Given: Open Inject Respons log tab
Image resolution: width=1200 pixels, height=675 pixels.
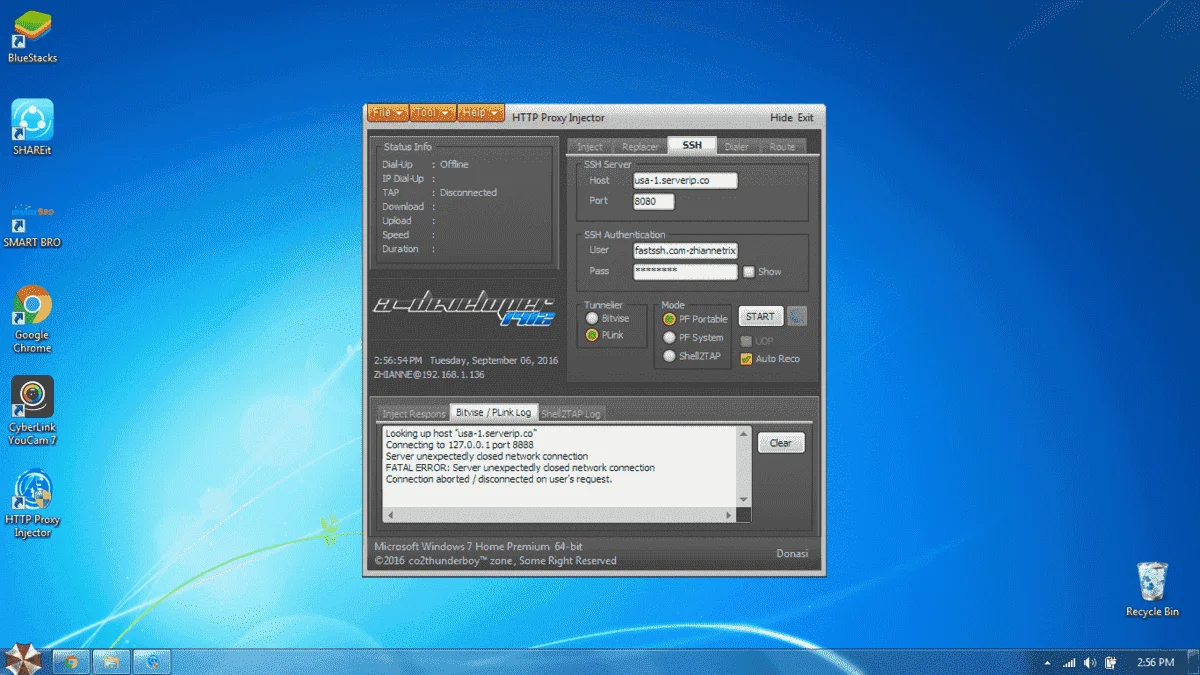Looking at the screenshot, I should coord(413,413).
